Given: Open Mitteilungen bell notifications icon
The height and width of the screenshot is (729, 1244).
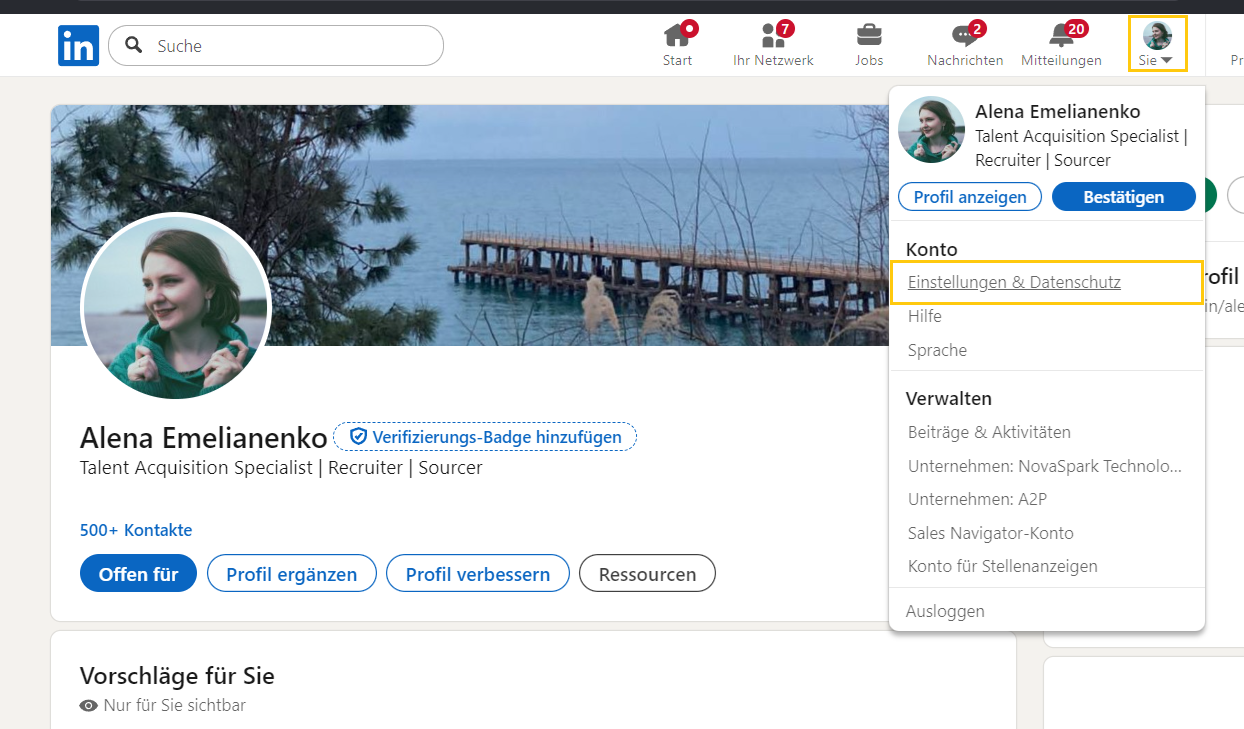Looking at the screenshot, I should coord(1061,37).
